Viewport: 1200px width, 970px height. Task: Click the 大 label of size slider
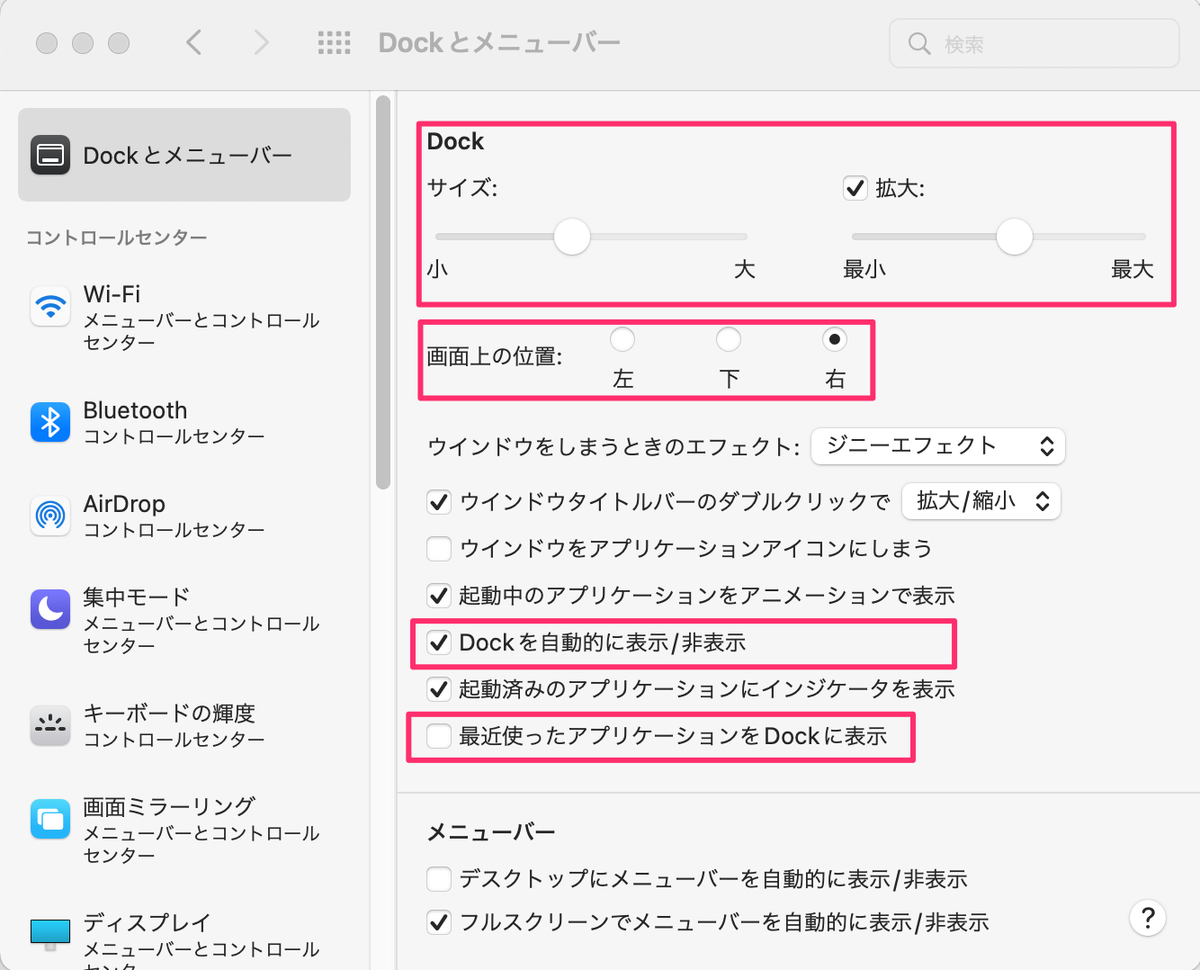[x=744, y=269]
